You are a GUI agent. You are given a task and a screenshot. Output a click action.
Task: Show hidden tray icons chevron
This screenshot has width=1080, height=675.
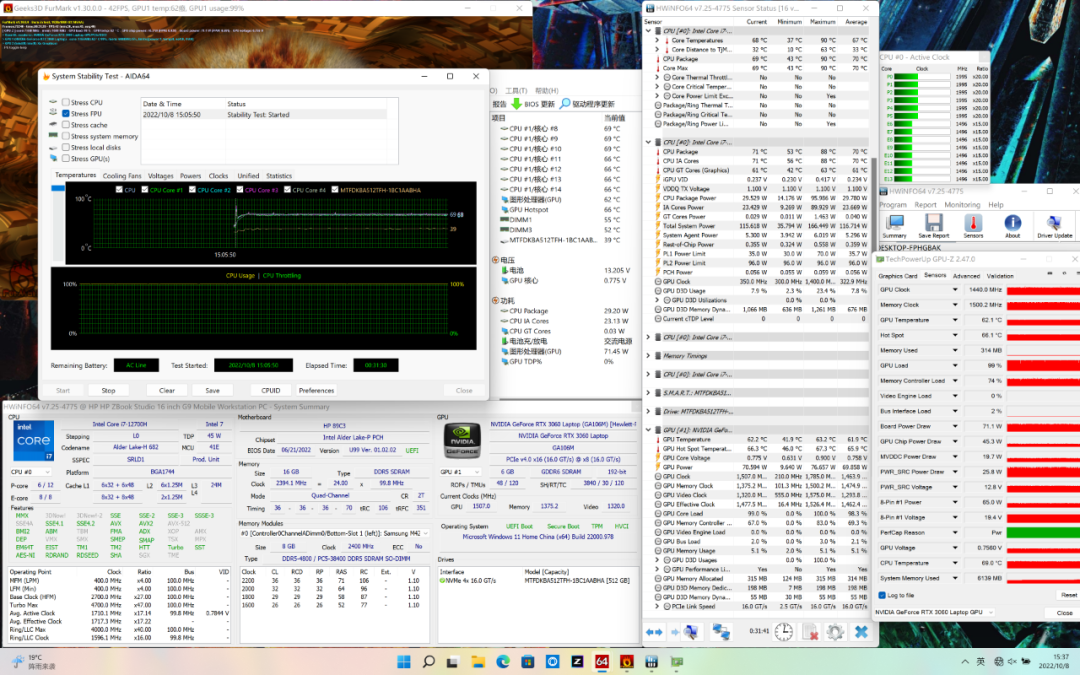point(964,662)
